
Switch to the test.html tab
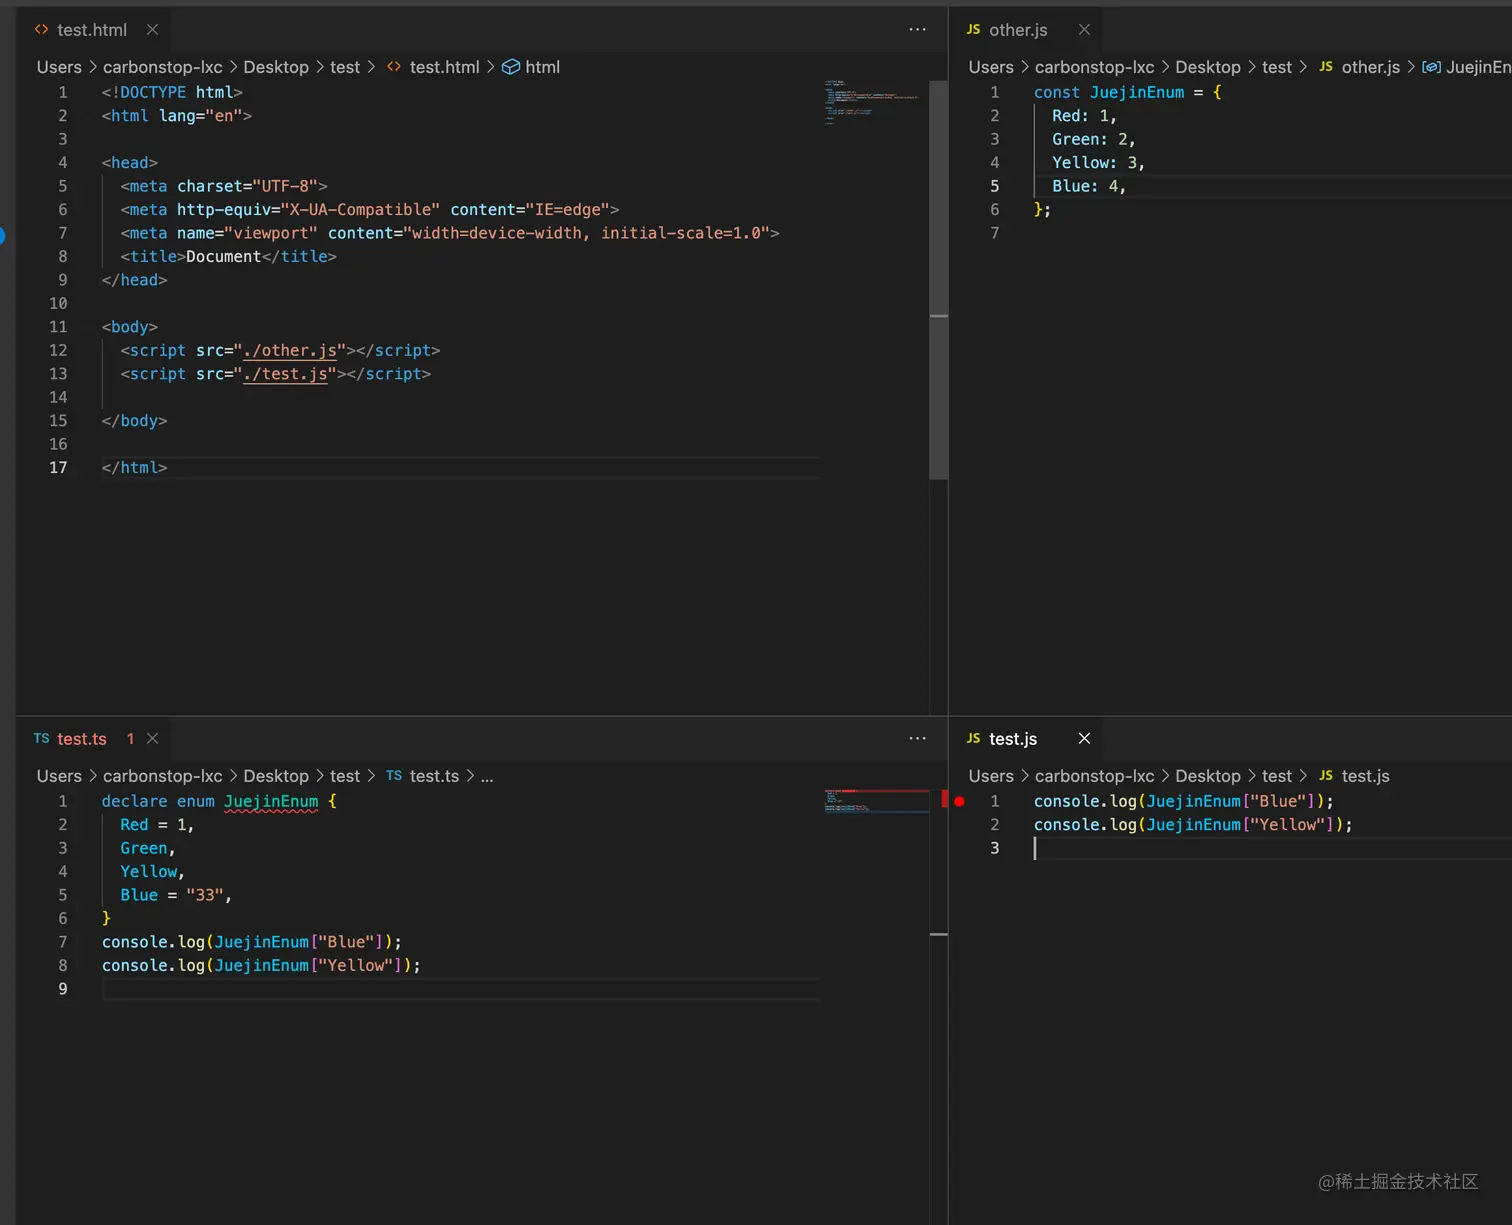coord(91,30)
